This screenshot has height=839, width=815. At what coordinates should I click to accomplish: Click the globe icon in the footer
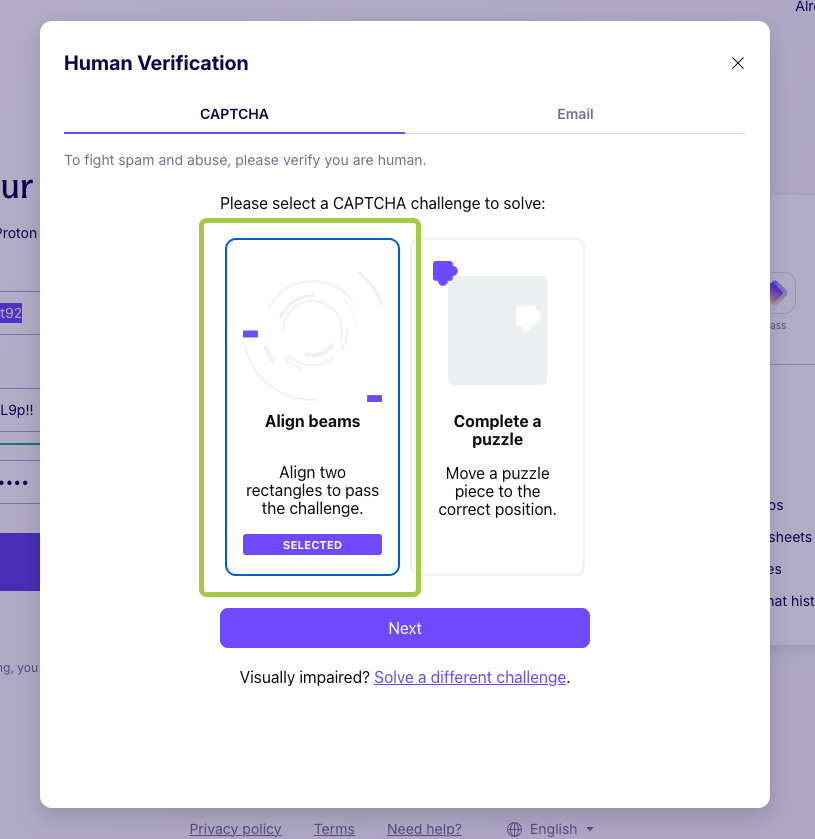click(514, 829)
